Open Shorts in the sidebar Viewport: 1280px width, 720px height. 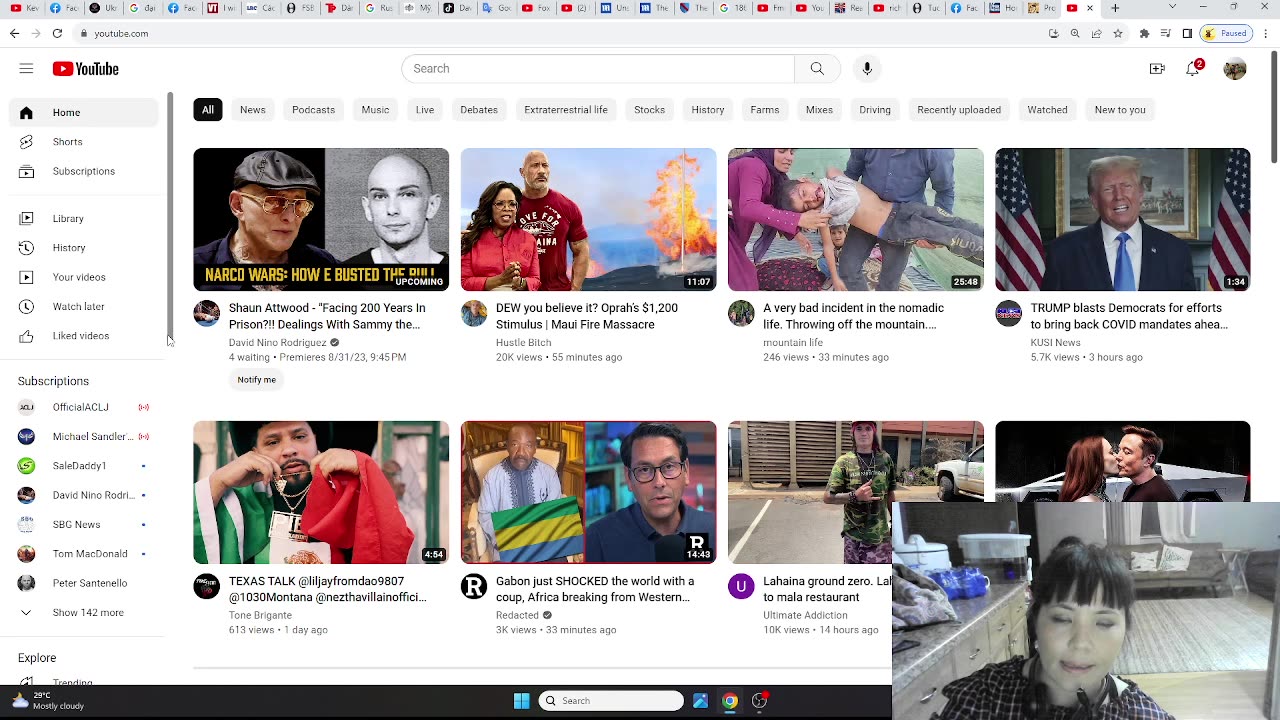point(83,142)
